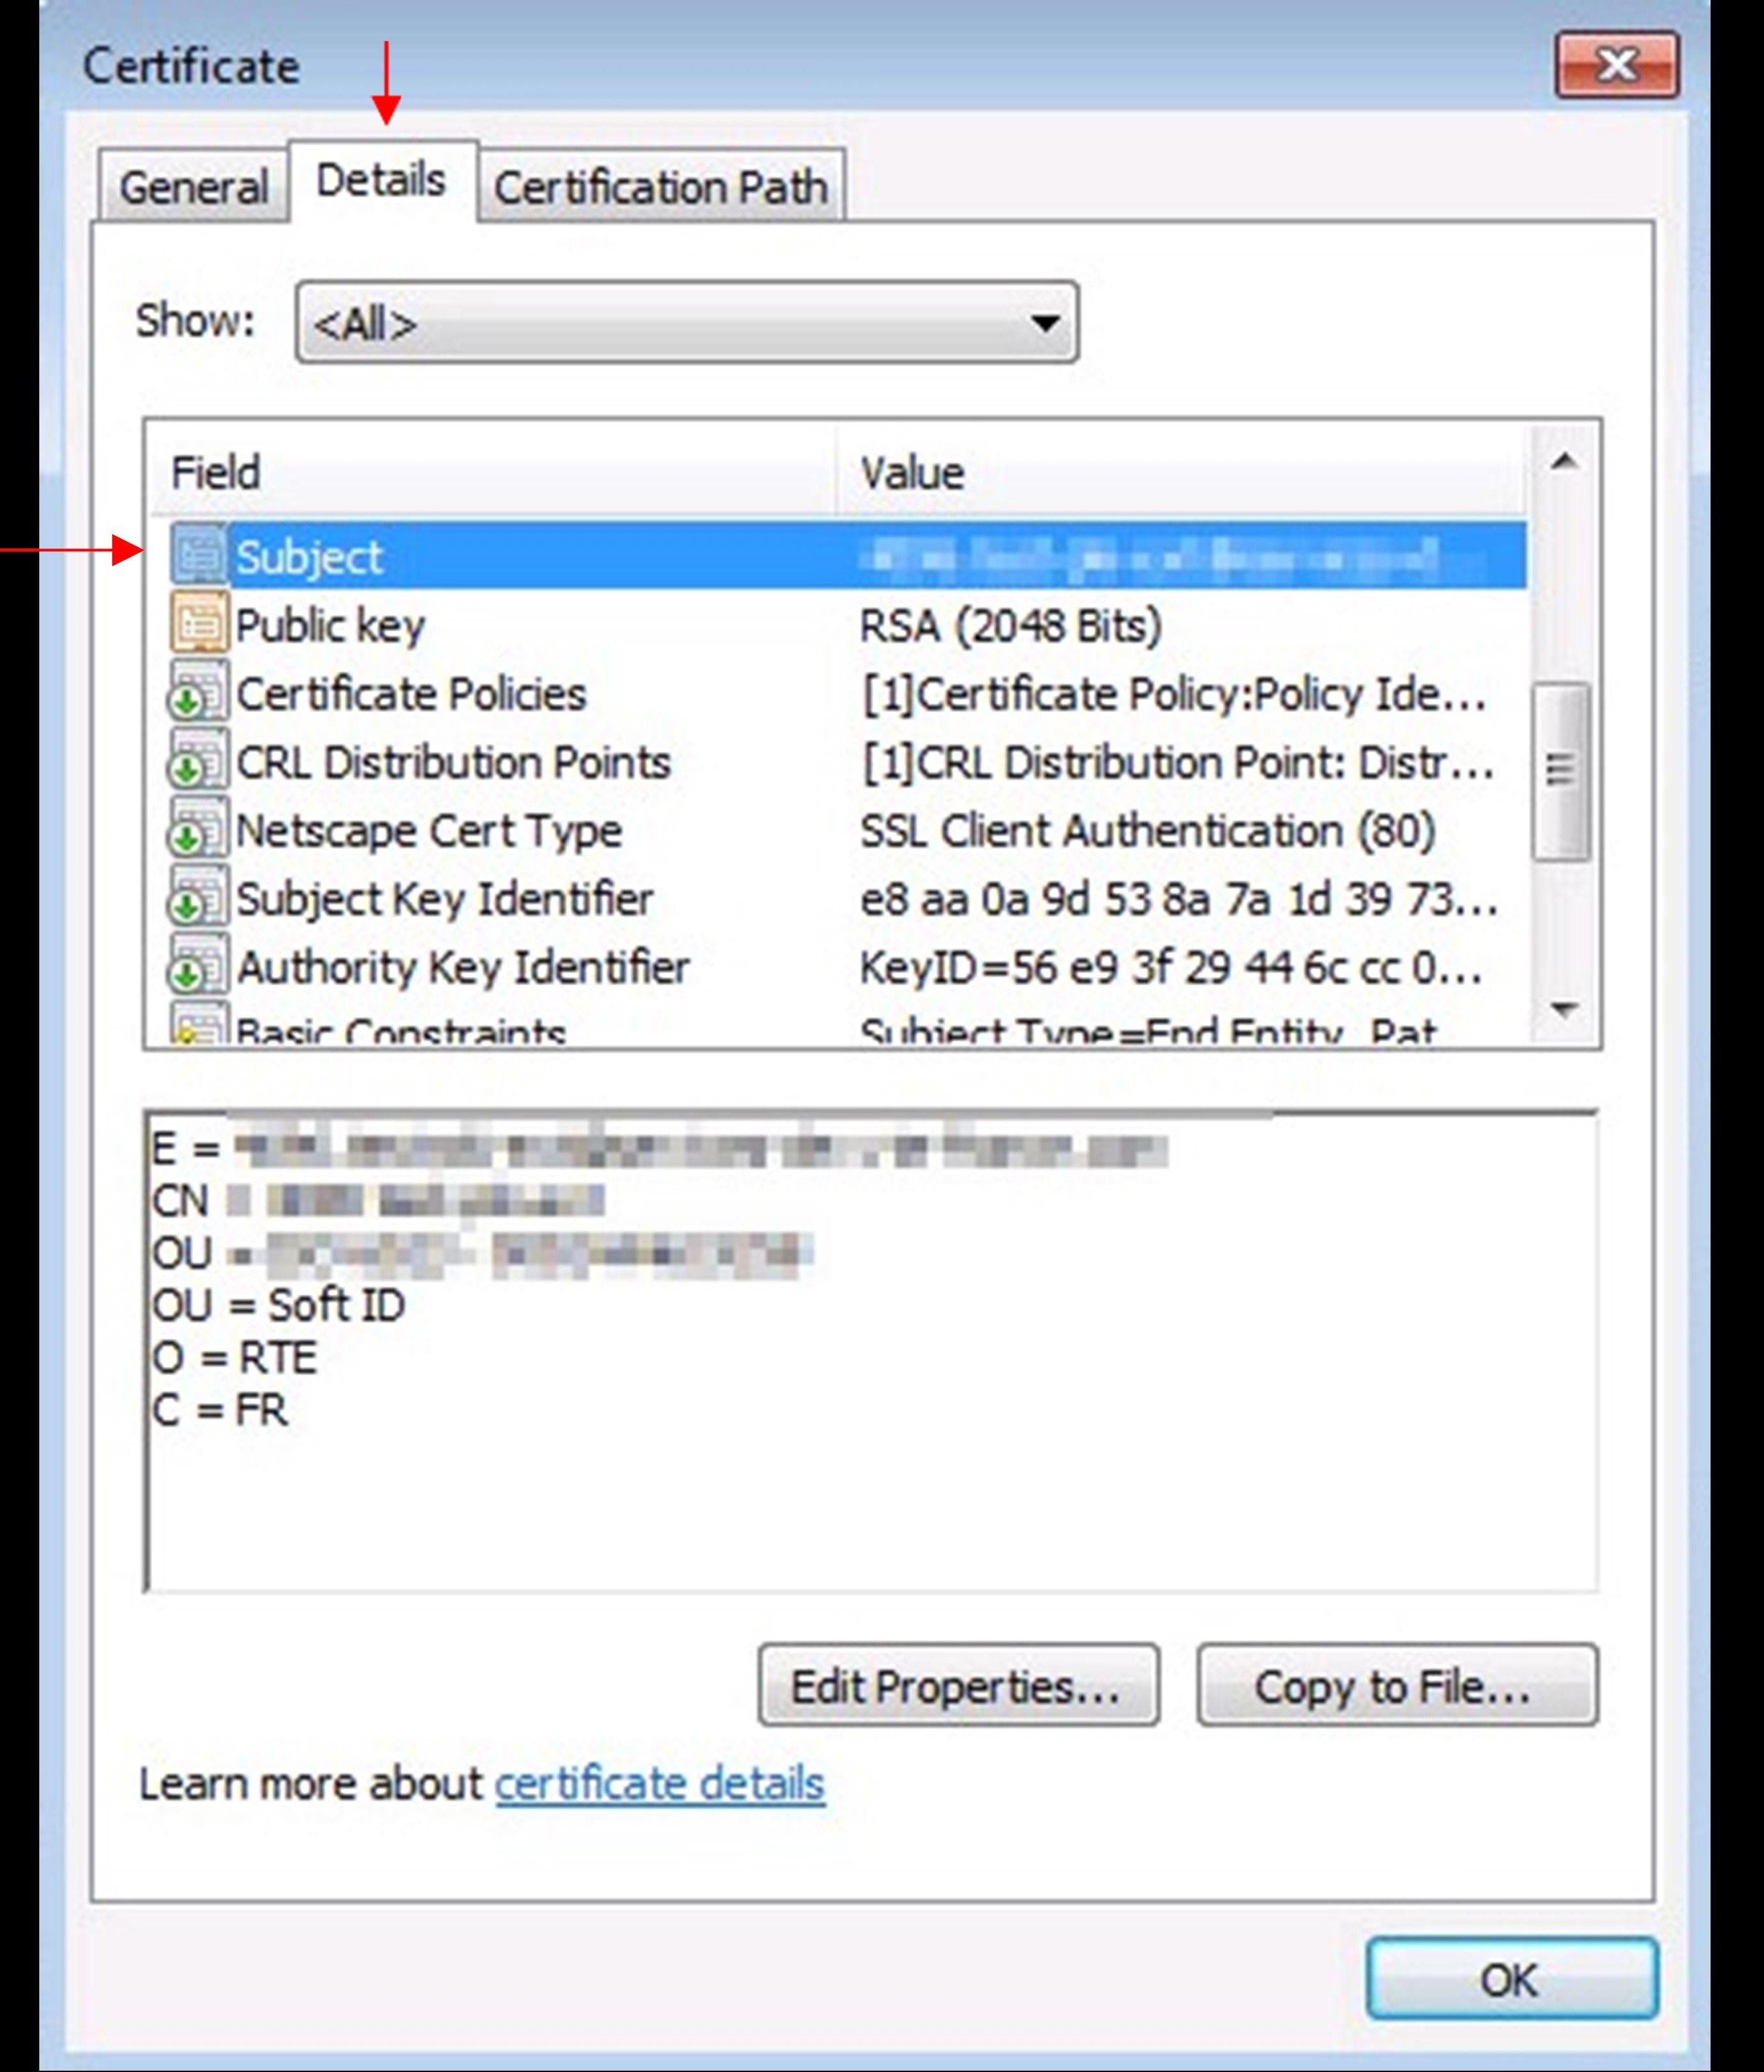Screen dimensions: 1764x2072
Task: Open the Show <All> dropdown
Action: point(687,323)
